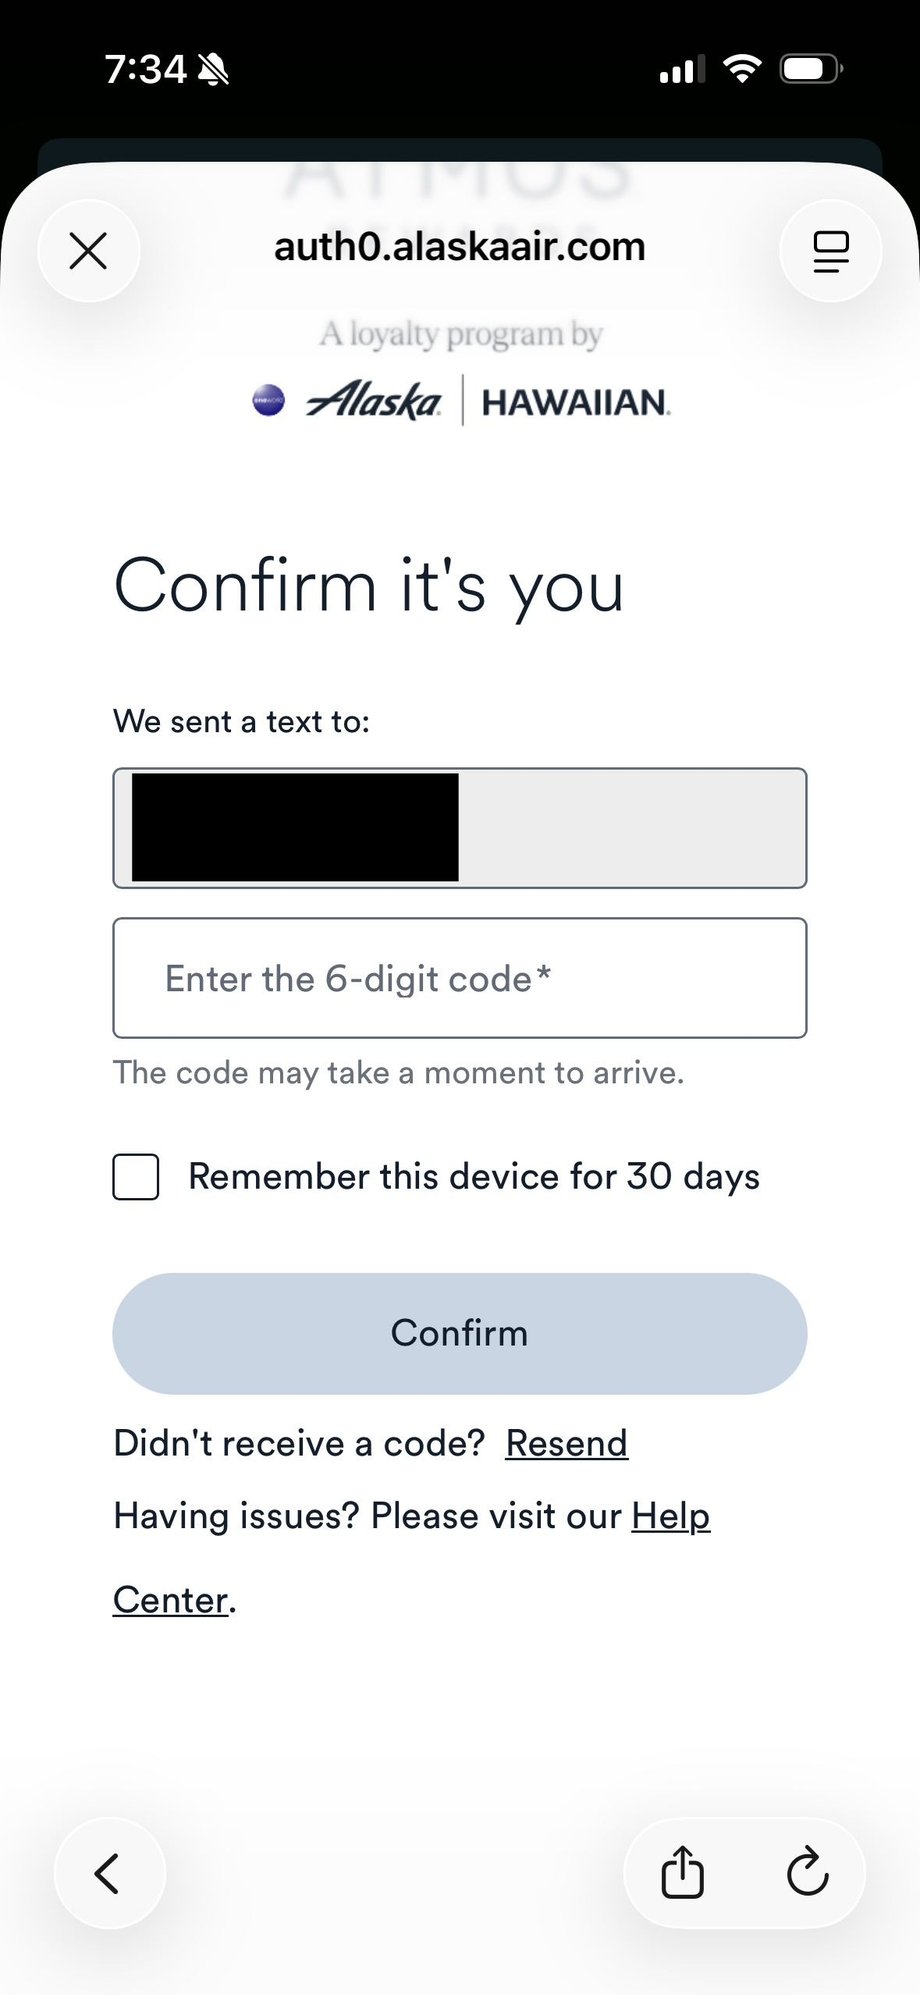Tap the redacted phone number field
The width and height of the screenshot is (920, 1995).
pos(460,828)
